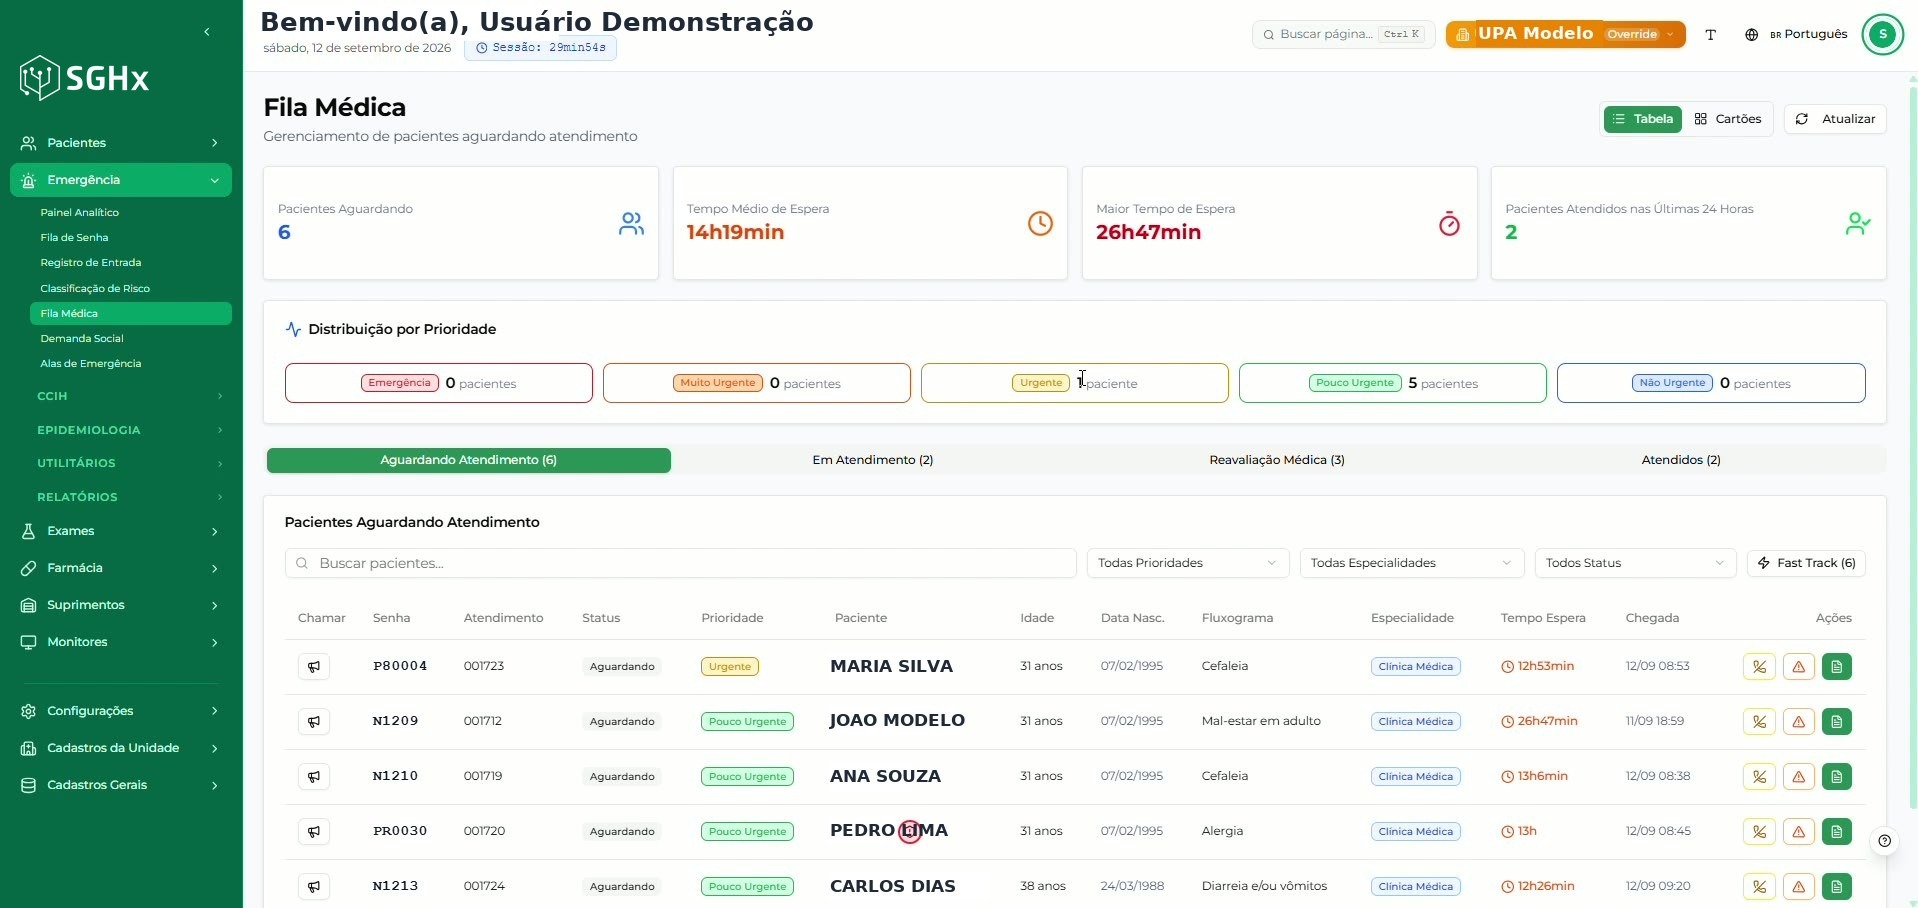Call patient Joao Modelo with megaphone icon

314,722
